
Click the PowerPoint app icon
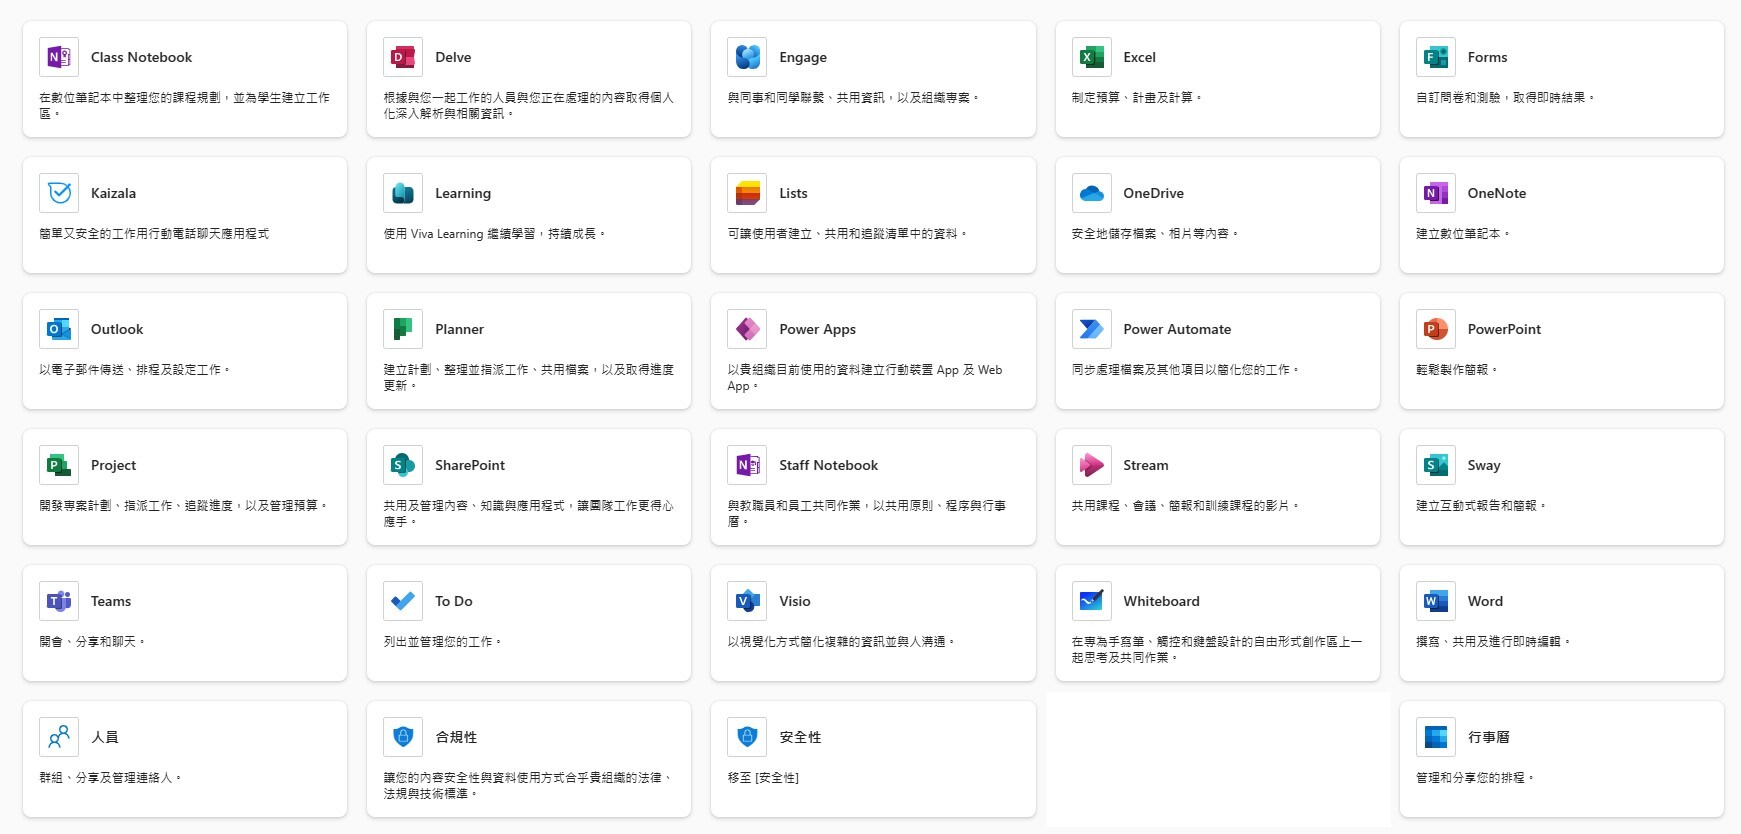tap(1436, 329)
